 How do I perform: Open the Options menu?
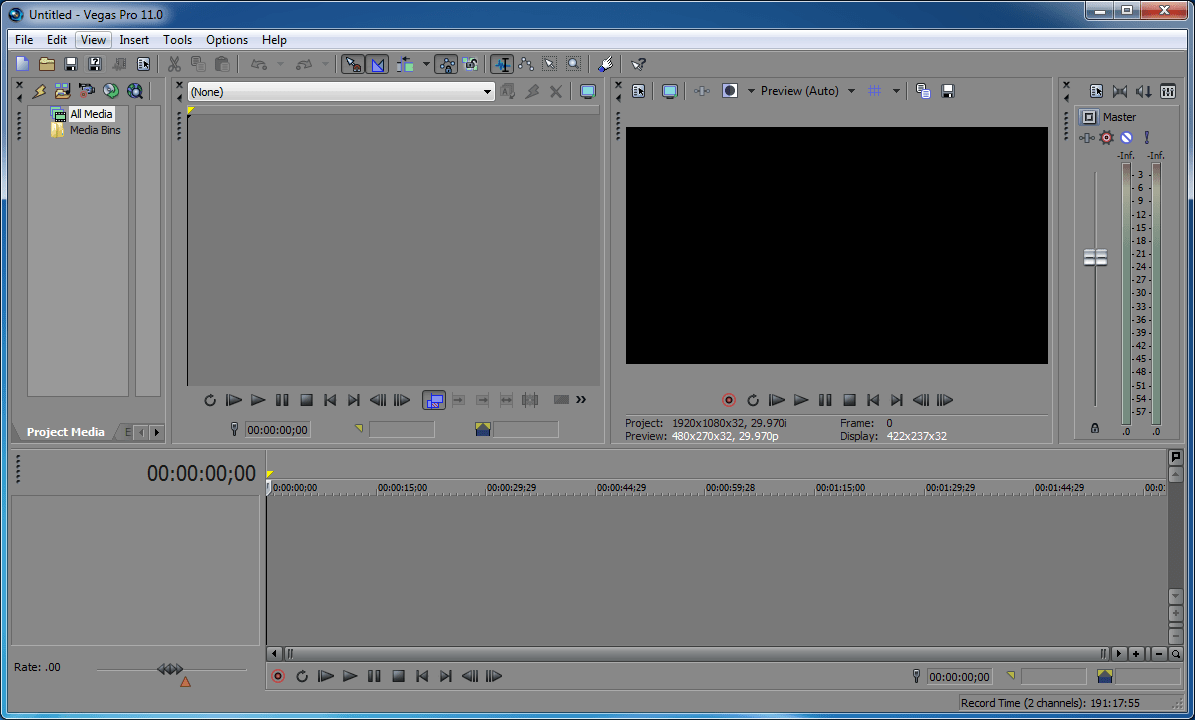227,40
